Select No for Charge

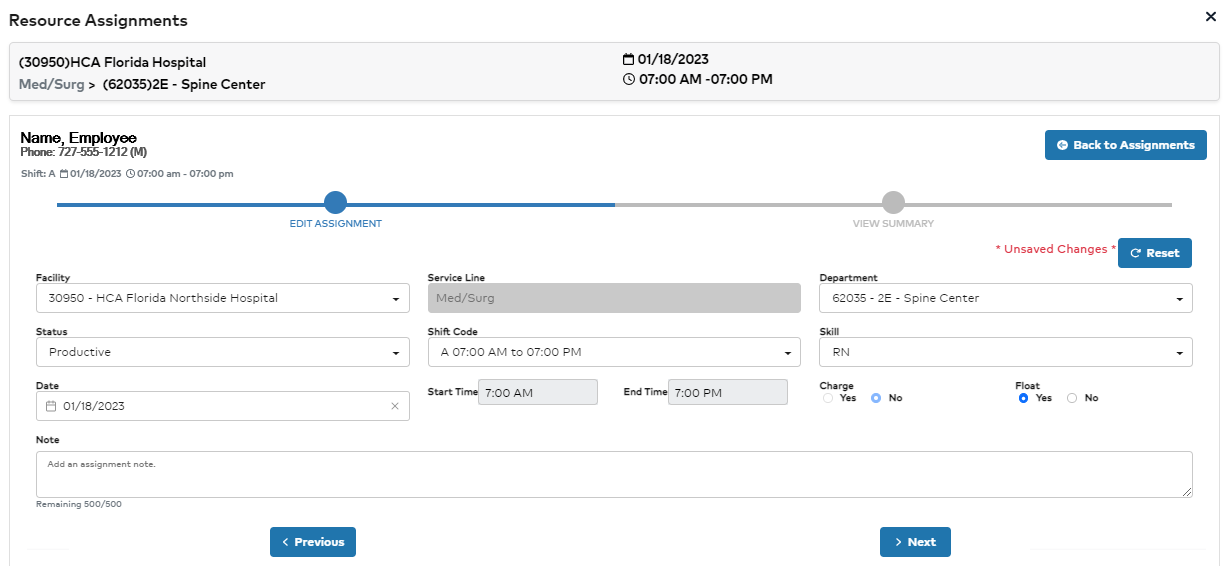pos(875,398)
